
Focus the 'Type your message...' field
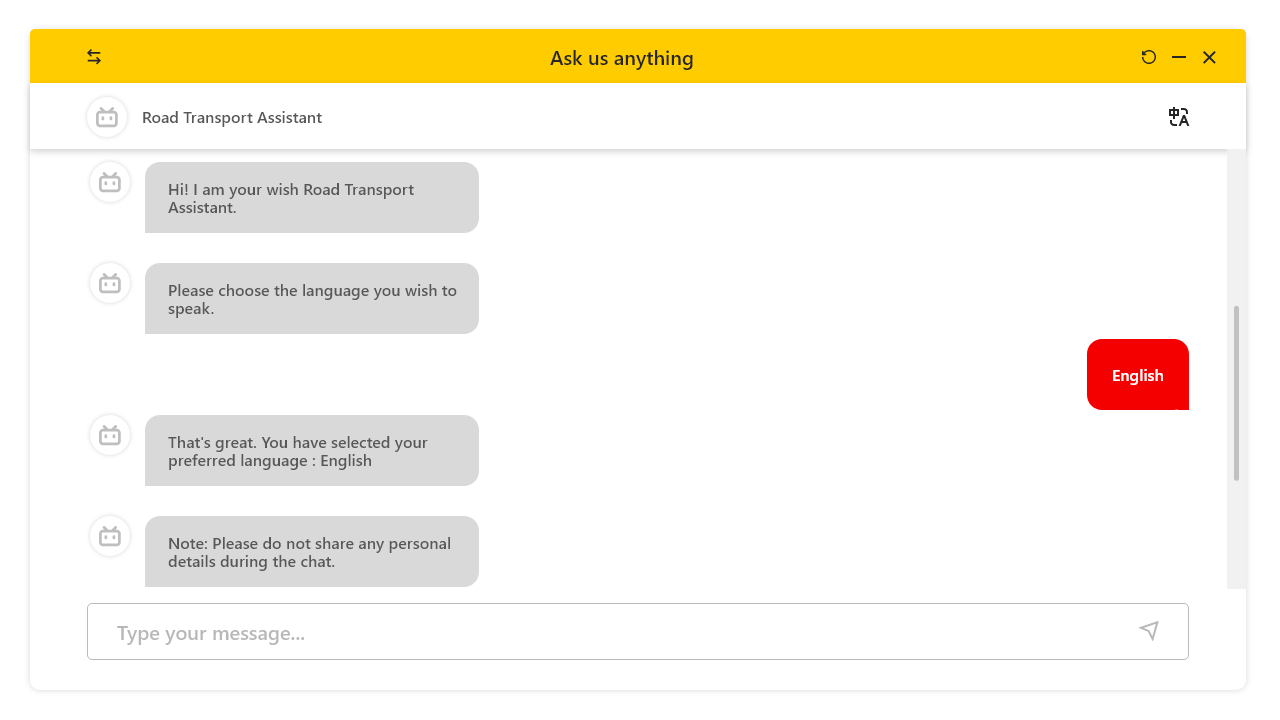(x=600, y=632)
